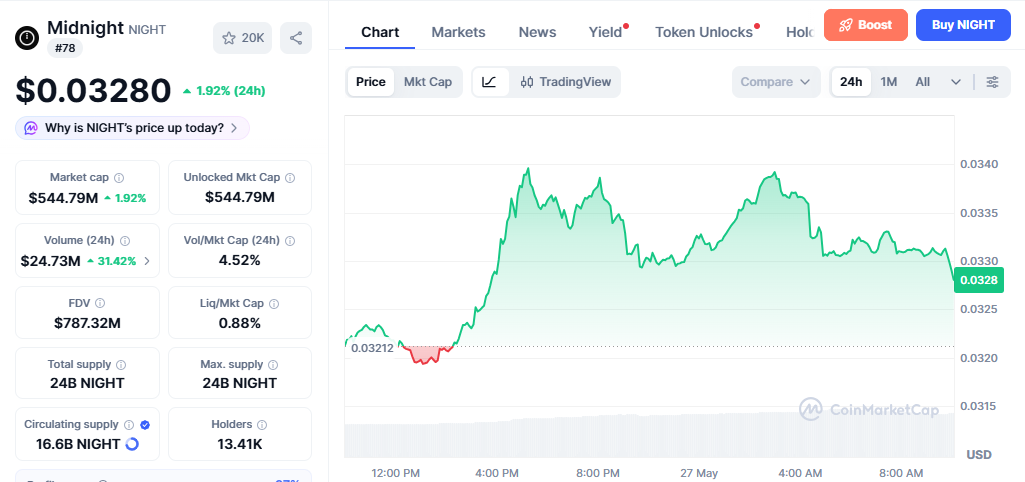Screen dimensions: 1025x482
Task: Click the #78 rank badge
Action: pyautogui.click(x=65, y=48)
